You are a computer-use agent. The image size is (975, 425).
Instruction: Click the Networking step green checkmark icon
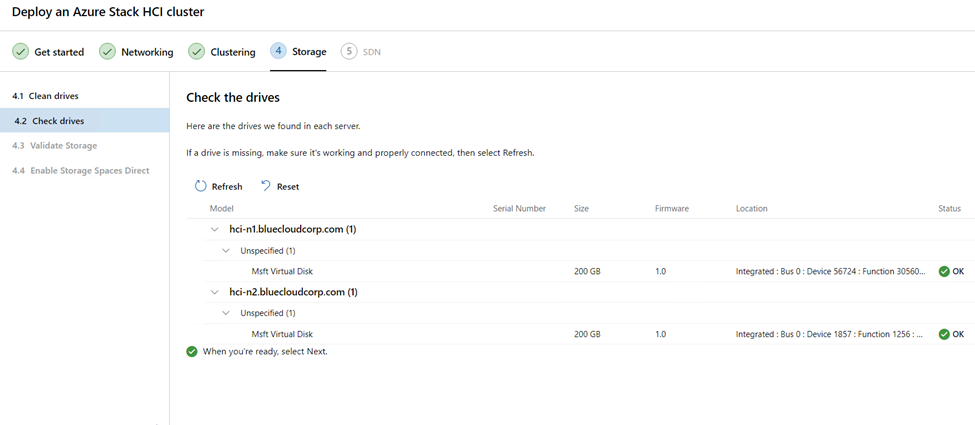click(108, 52)
